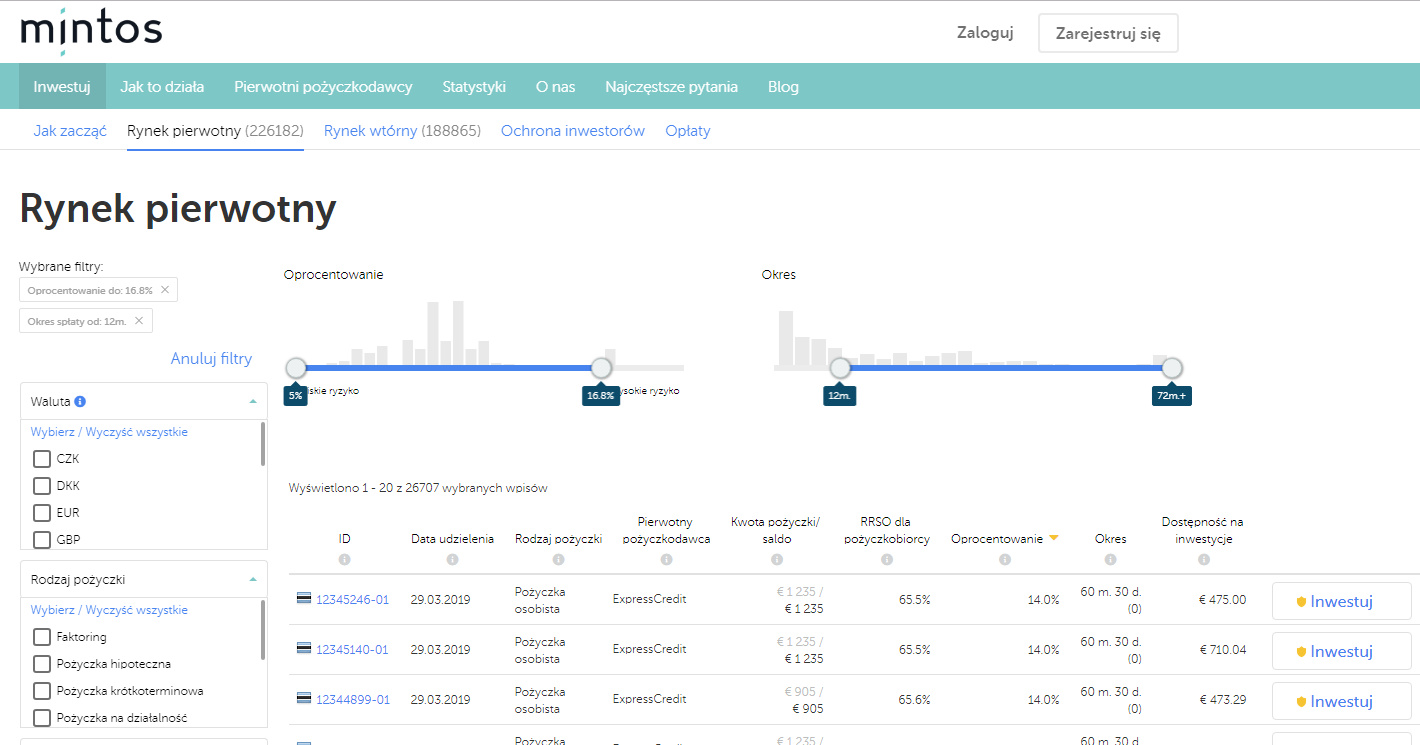This screenshot has width=1420, height=745.
Task: Collapse the Waluta filter section
Action: tap(252, 401)
